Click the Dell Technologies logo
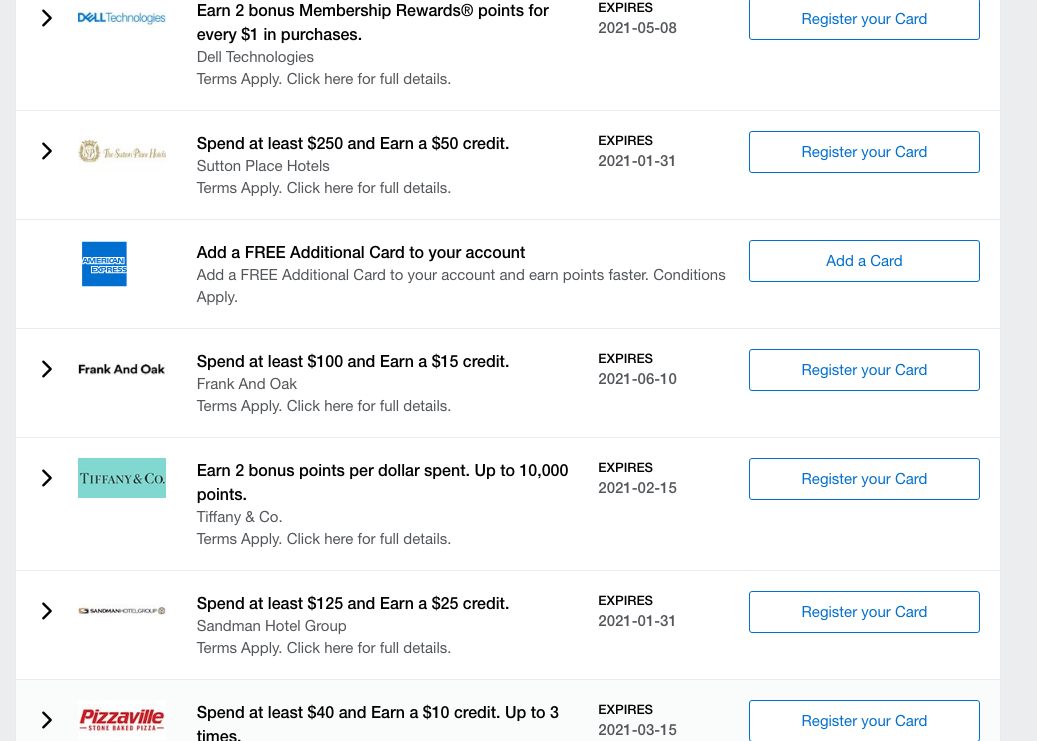The image size is (1037, 741). 122,18
